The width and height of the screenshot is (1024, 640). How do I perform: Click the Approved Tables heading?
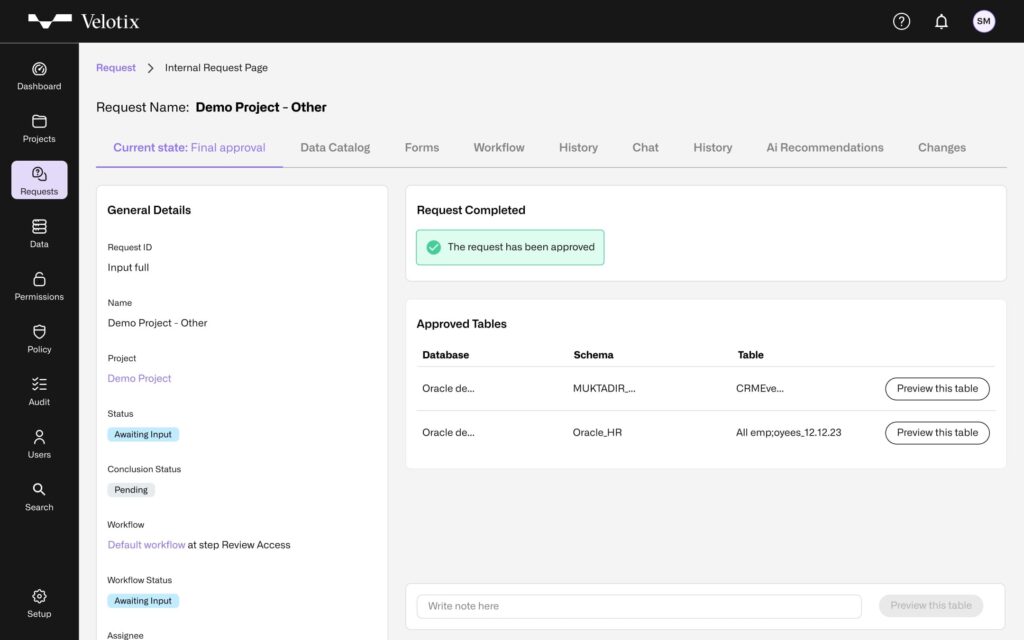click(x=462, y=324)
